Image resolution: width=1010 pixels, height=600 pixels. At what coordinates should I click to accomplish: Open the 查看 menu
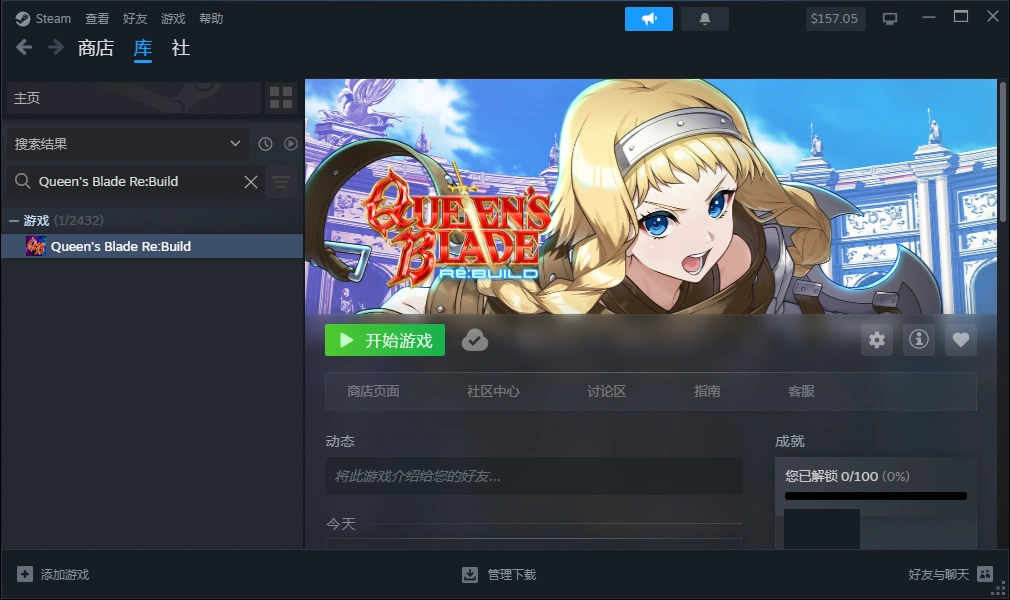point(97,19)
